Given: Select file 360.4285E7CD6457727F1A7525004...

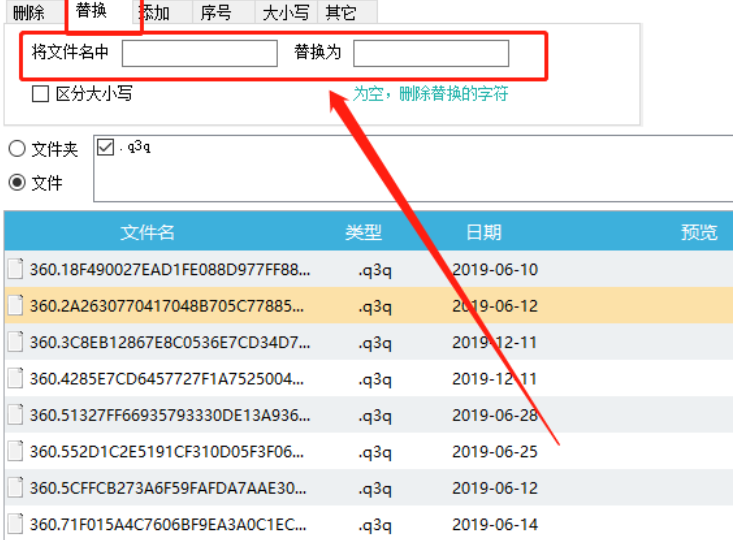Looking at the screenshot, I should (x=167, y=379).
